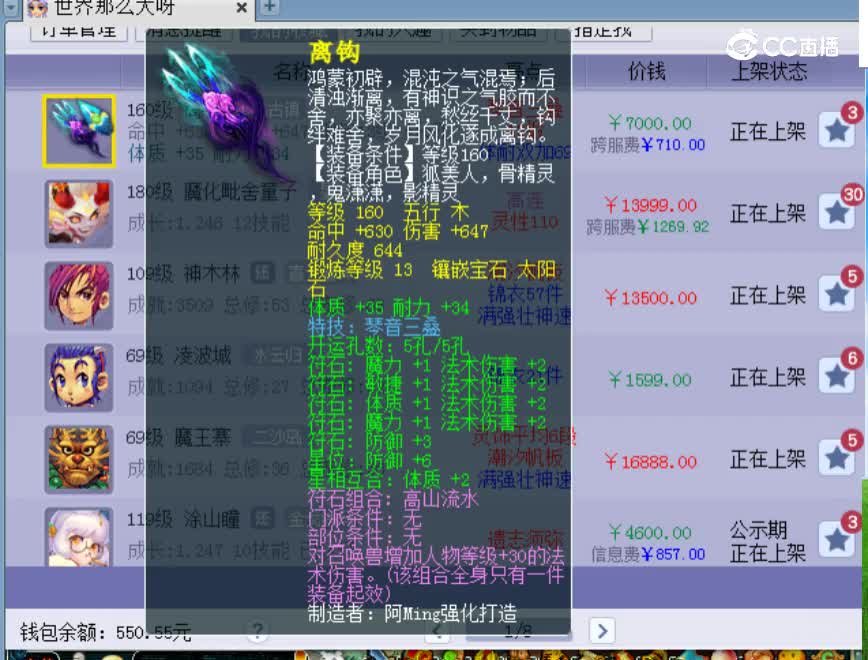Click the 119级 涂山瞳 listing name
The image size is (868, 660).
(183, 519)
